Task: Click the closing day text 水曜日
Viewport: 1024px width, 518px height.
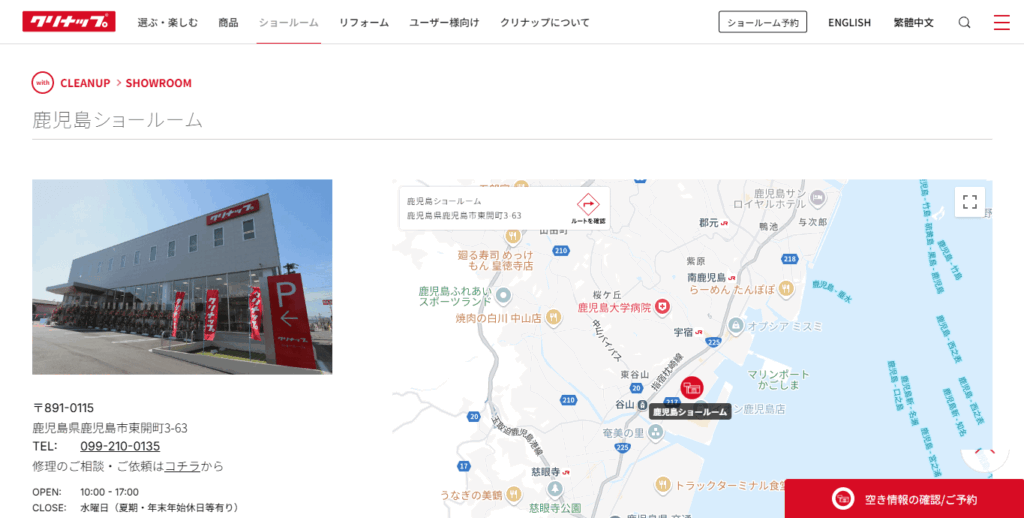Action: (96, 508)
